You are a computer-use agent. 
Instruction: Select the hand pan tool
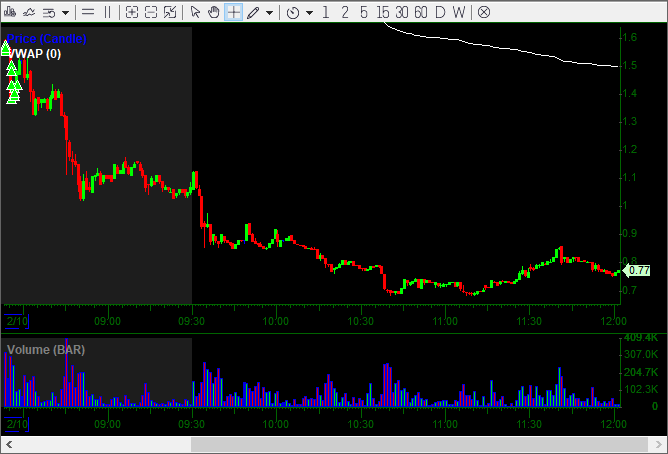click(x=213, y=12)
